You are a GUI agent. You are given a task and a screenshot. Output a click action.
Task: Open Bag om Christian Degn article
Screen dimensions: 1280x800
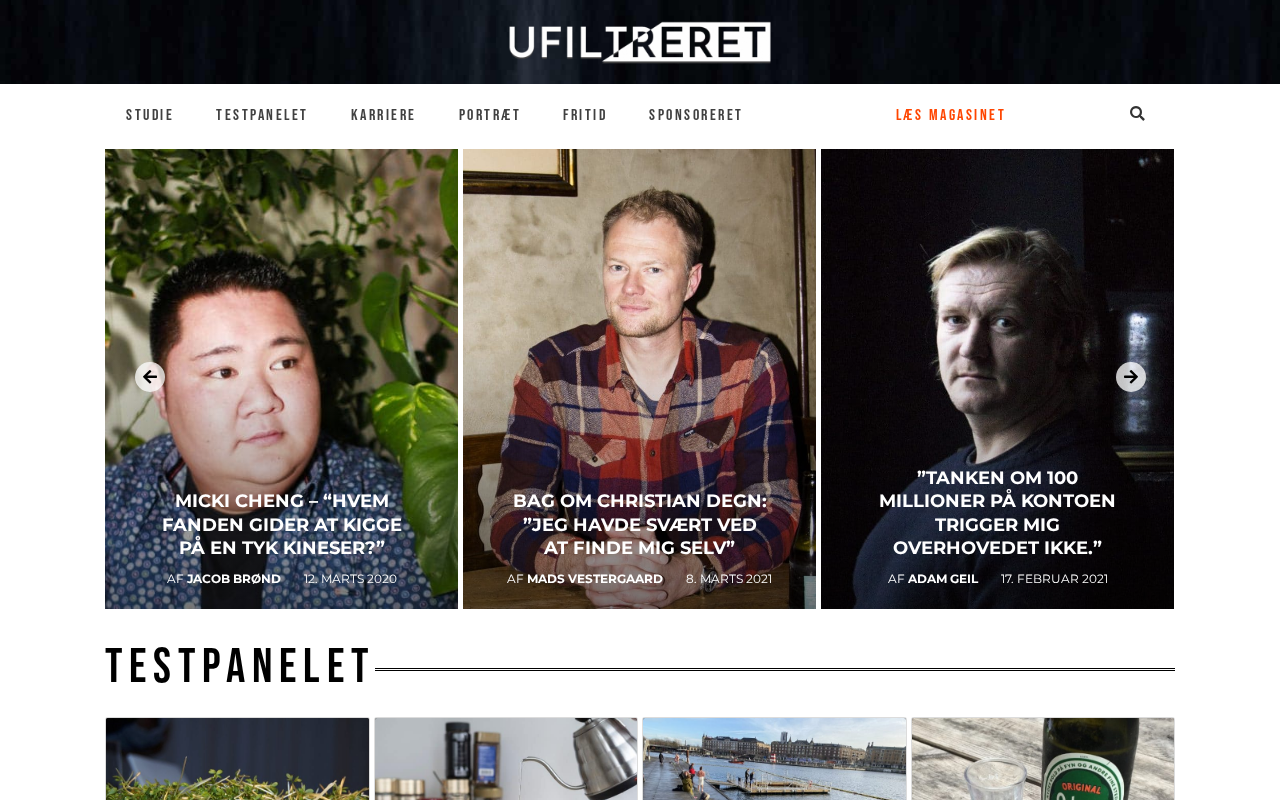(640, 524)
